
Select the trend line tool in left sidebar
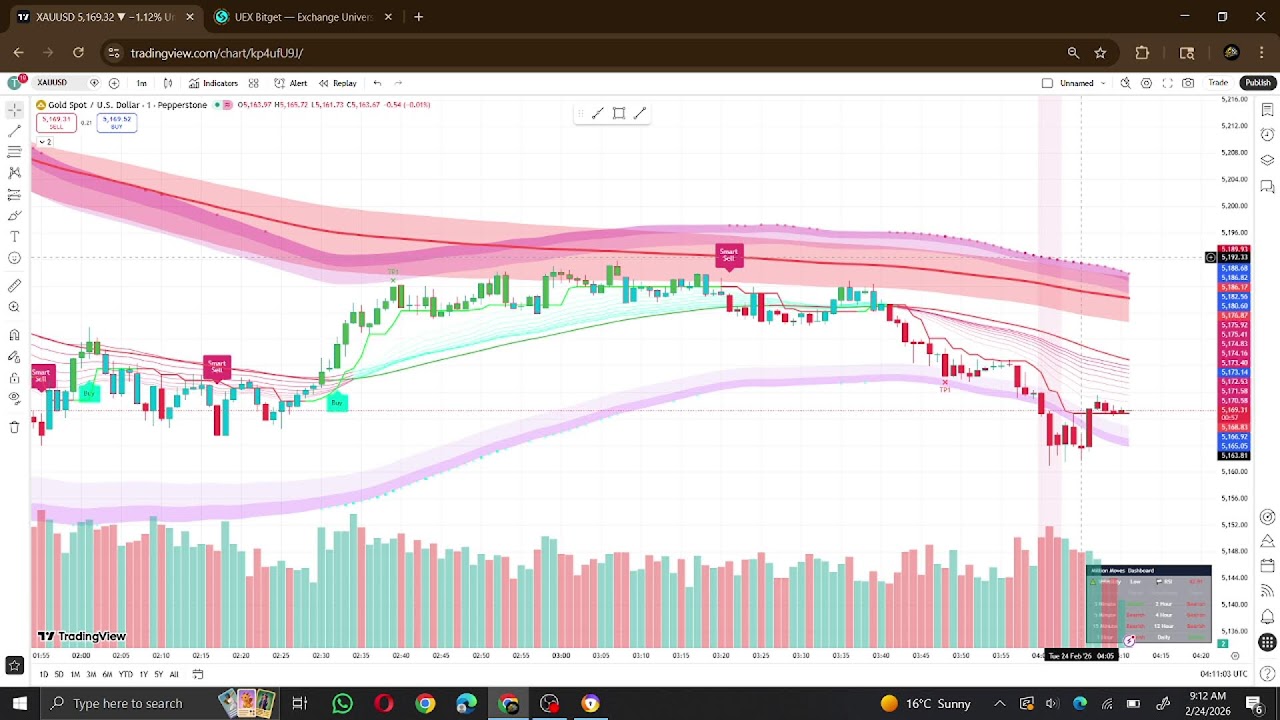[x=14, y=131]
